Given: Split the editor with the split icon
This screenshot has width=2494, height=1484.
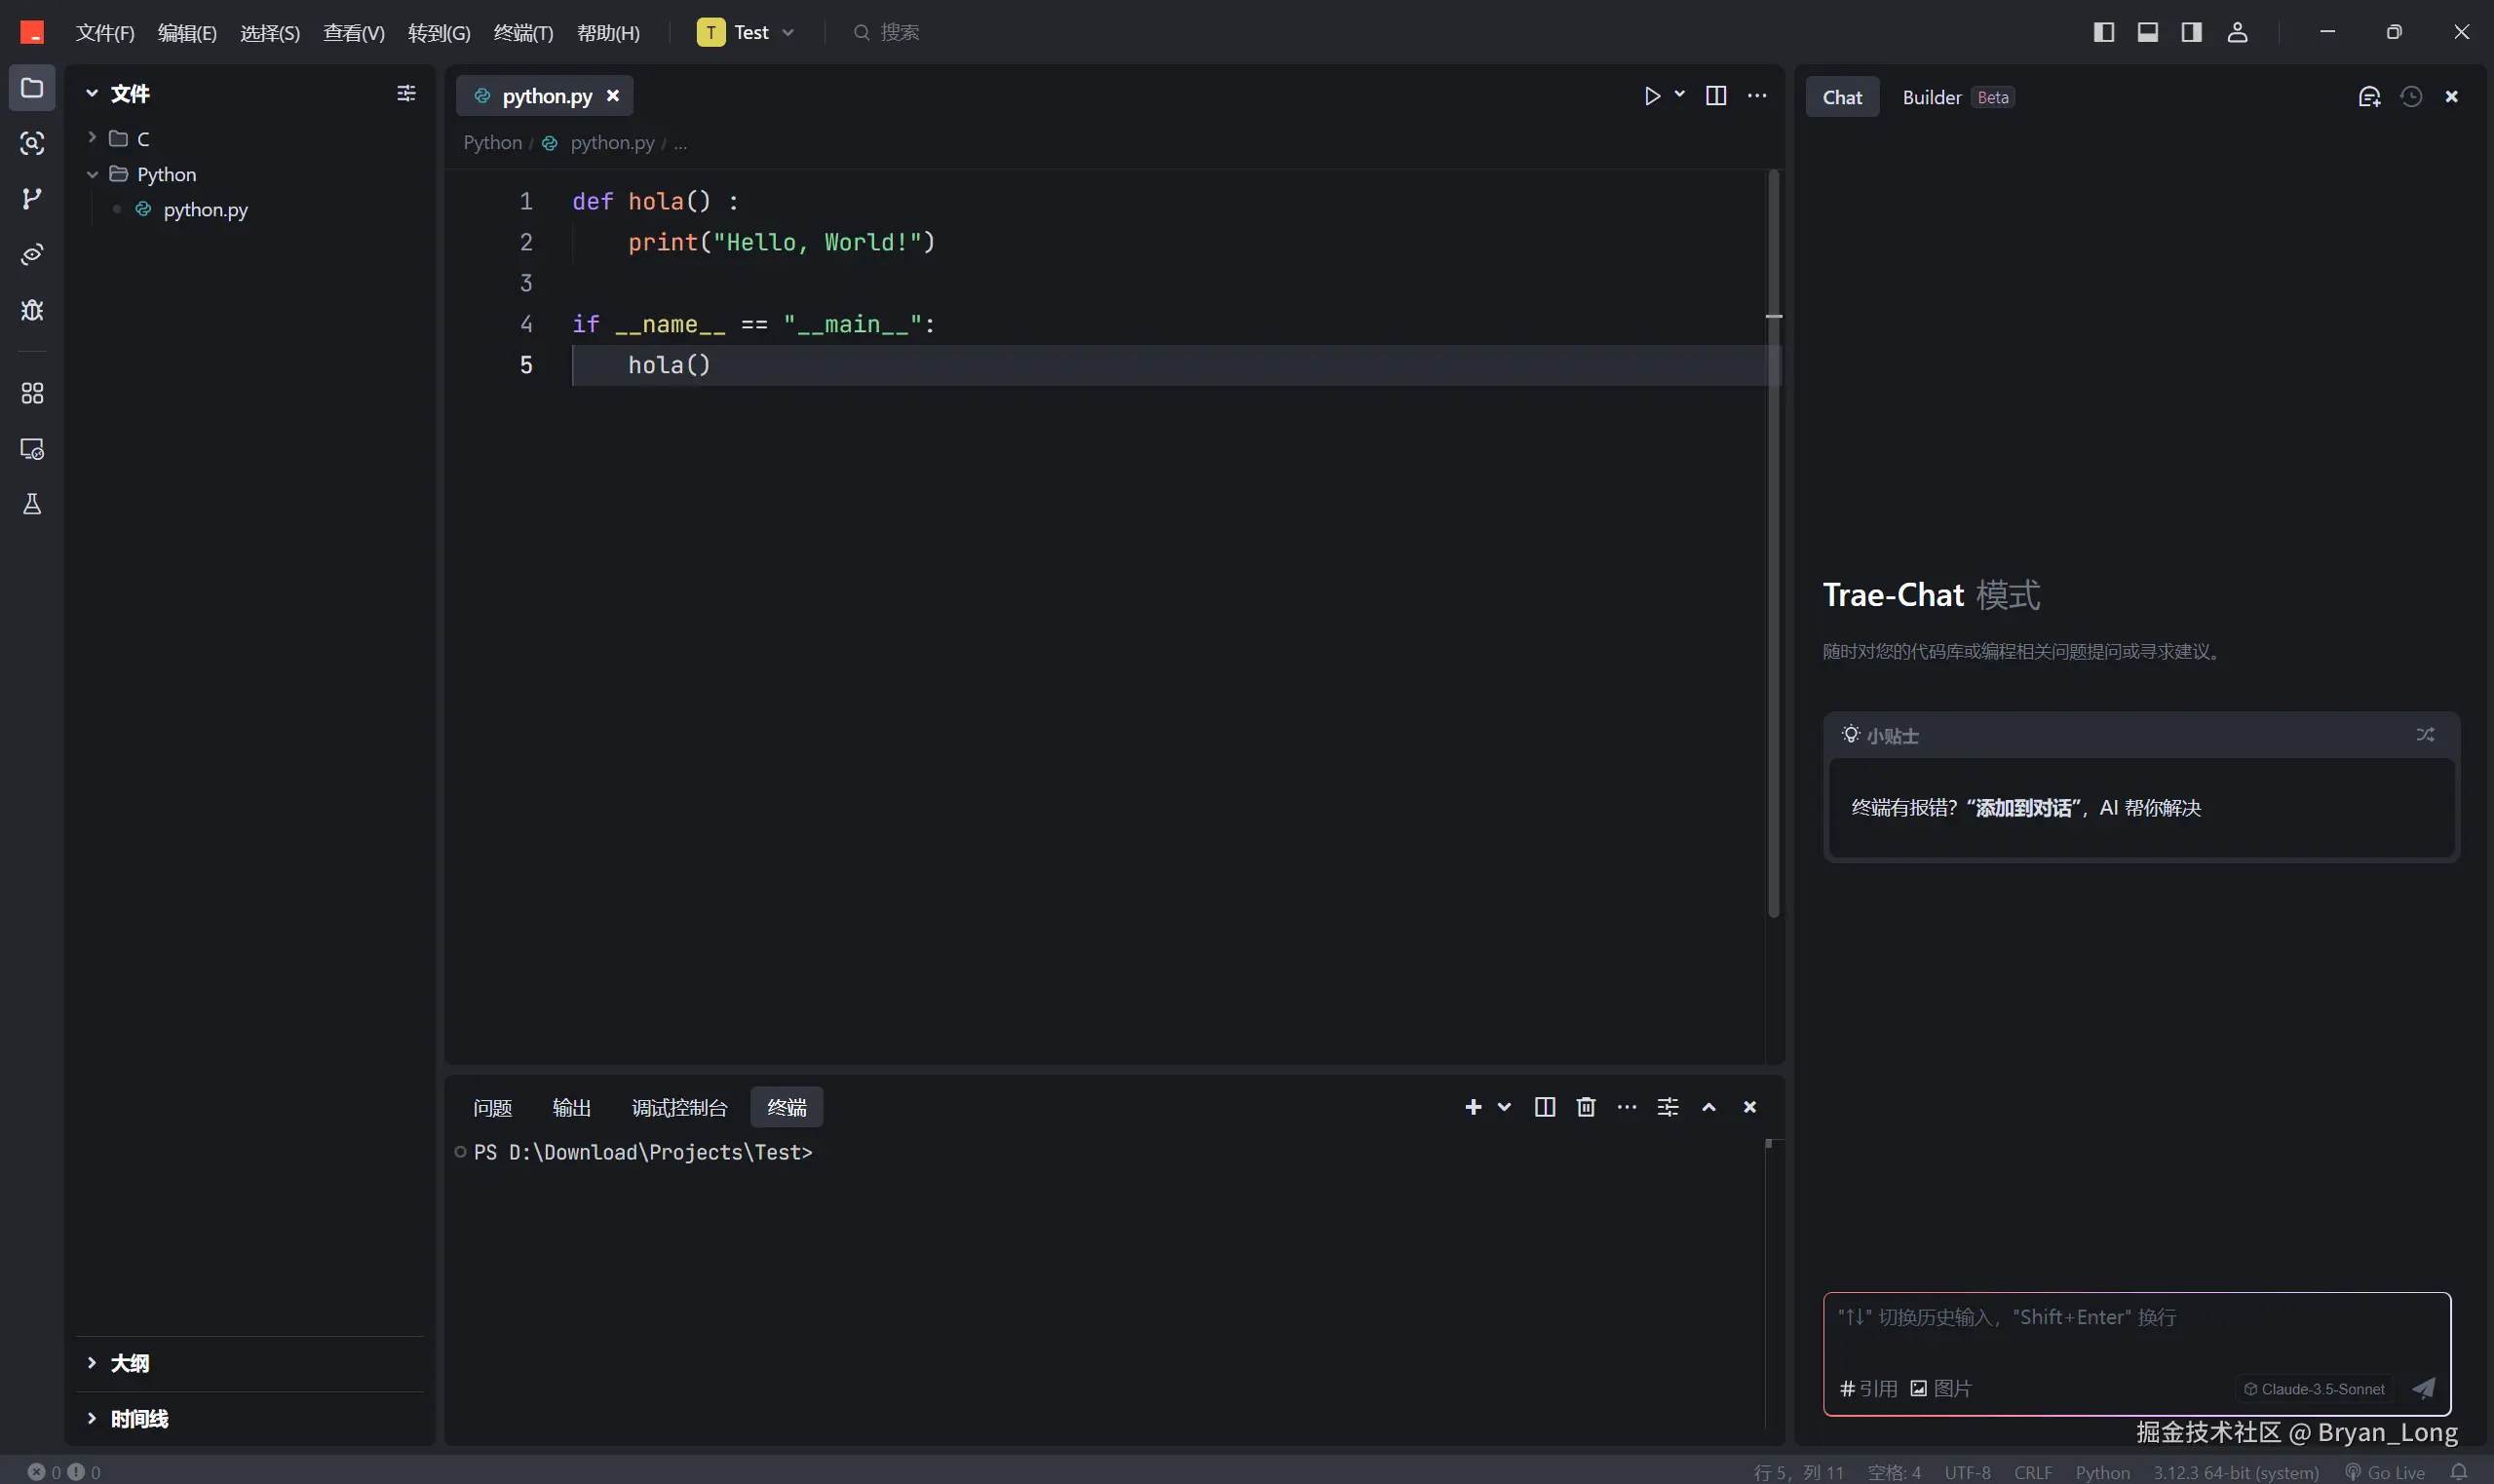Looking at the screenshot, I should coord(1716,96).
